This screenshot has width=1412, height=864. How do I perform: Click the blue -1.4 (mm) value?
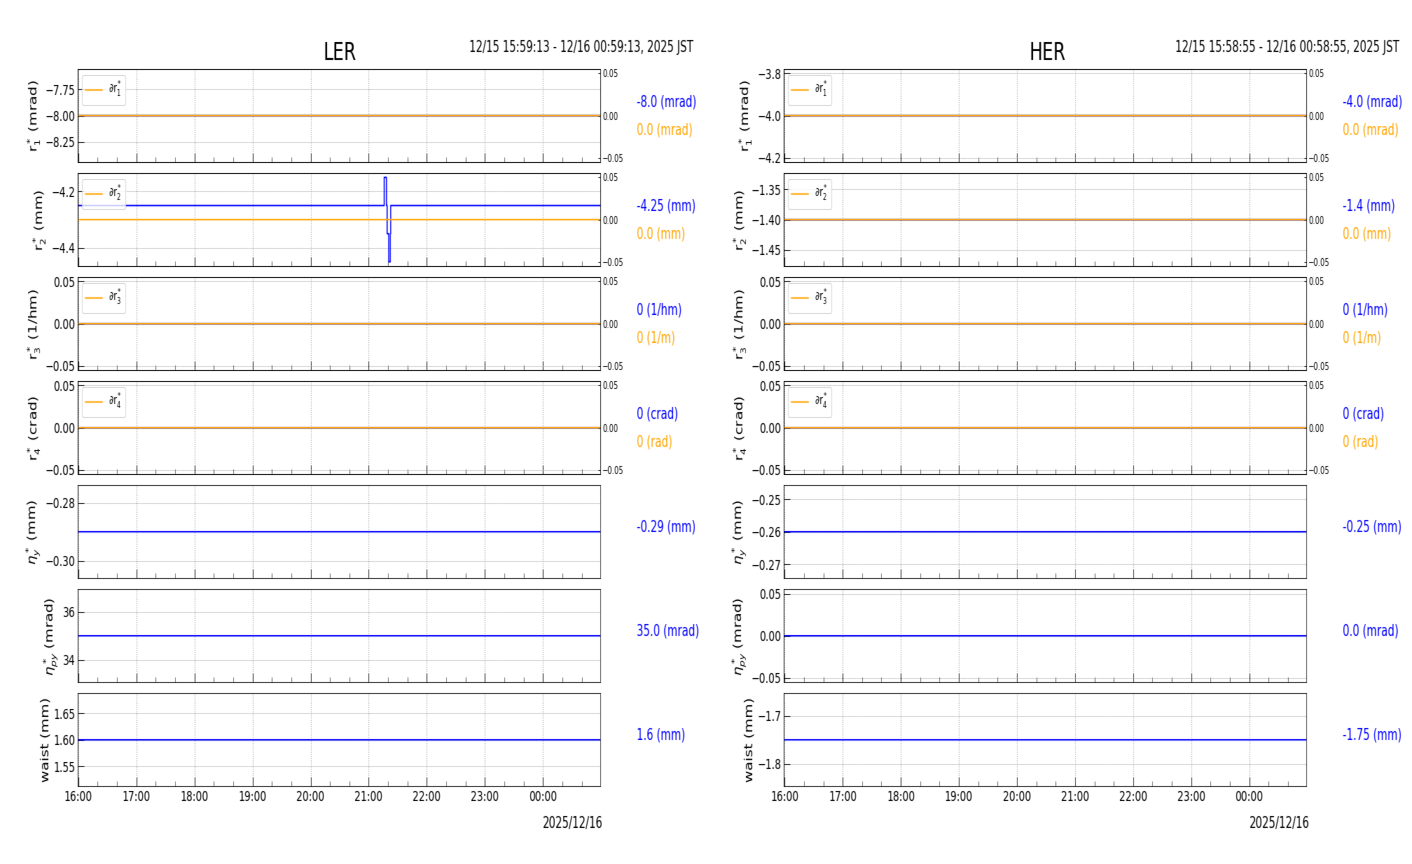point(1368,206)
